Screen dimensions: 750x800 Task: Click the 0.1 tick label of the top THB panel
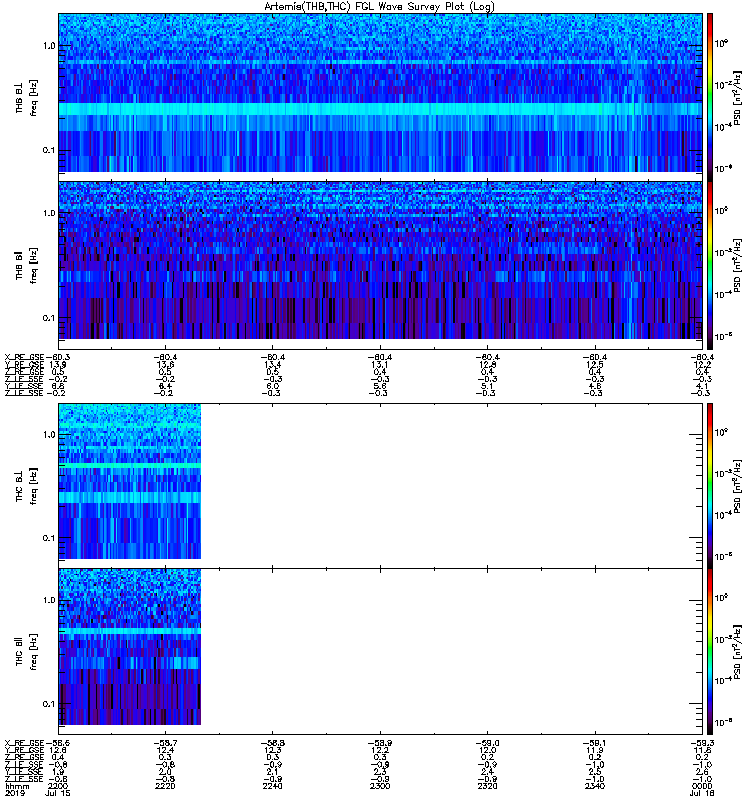coord(49,150)
